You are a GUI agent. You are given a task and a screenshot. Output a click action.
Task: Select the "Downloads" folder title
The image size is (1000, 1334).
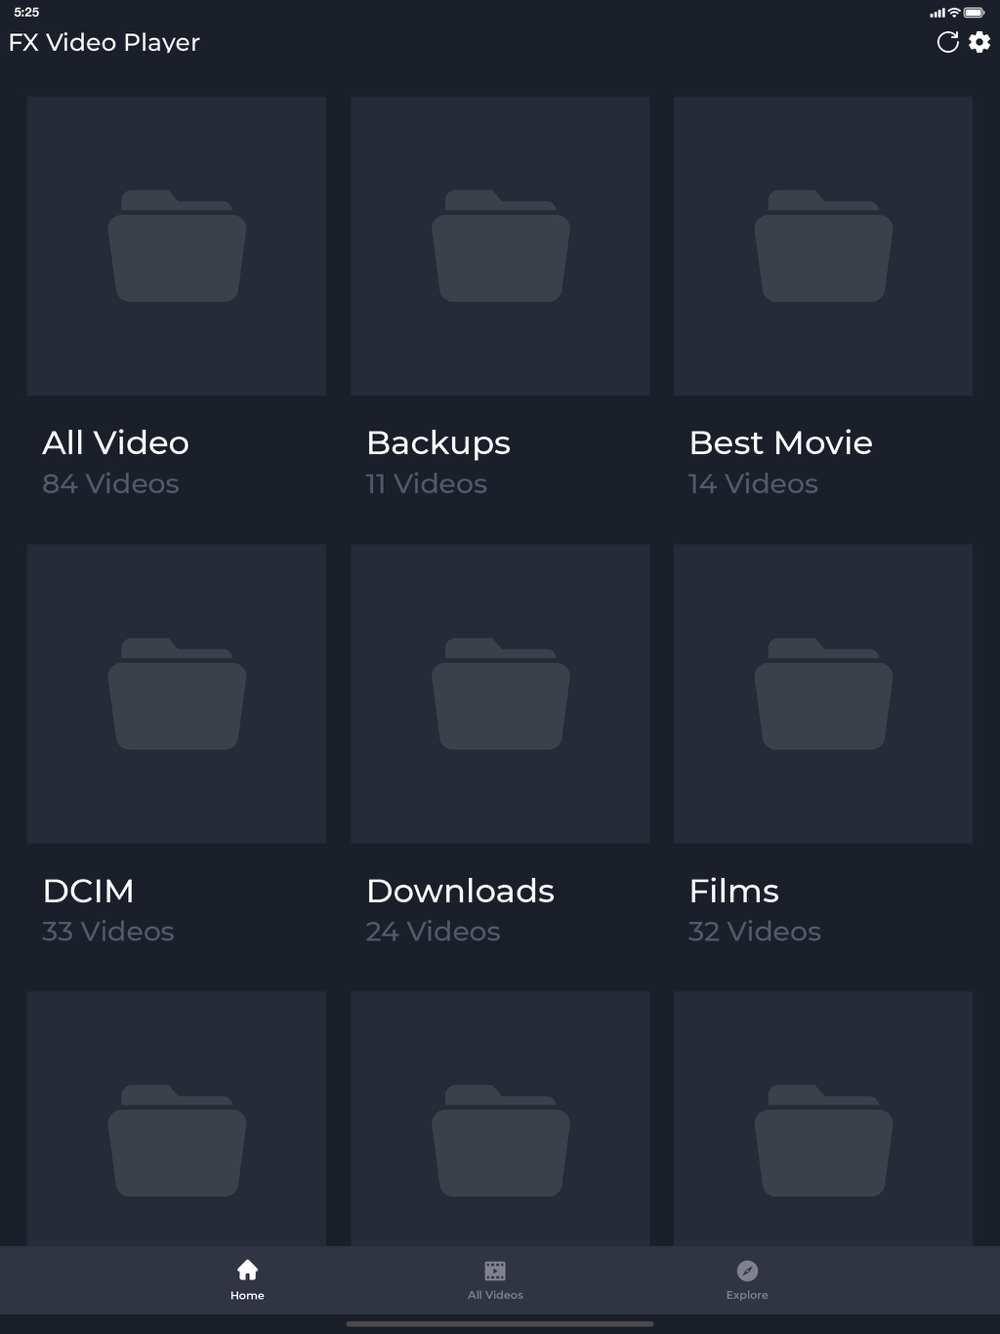(x=460, y=890)
